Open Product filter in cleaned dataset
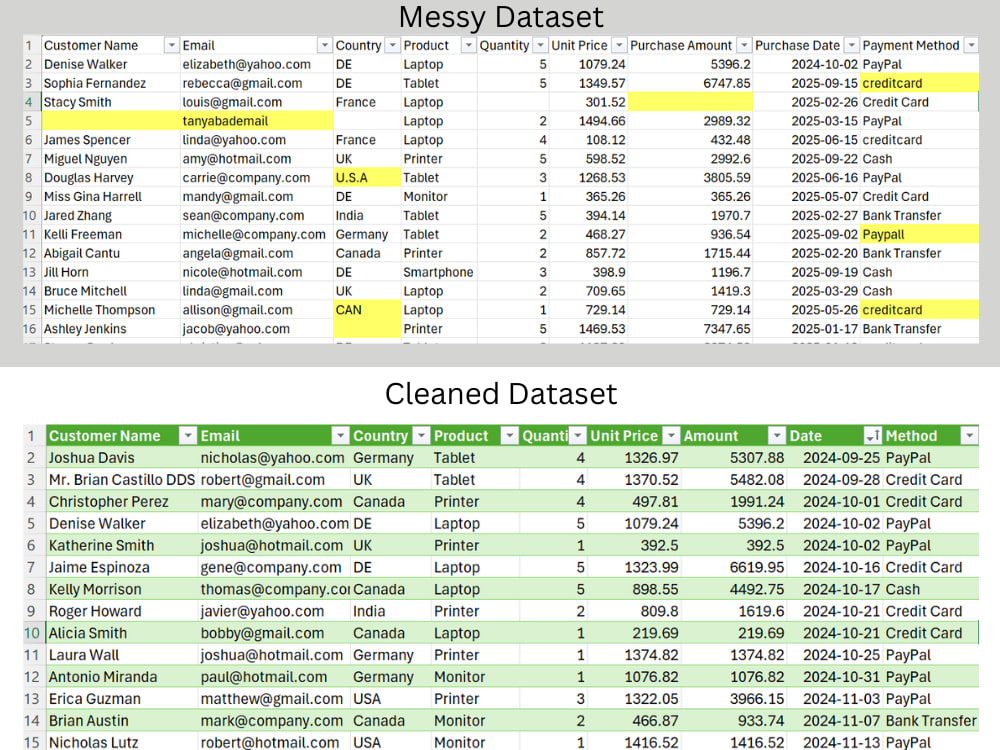 click(x=509, y=436)
